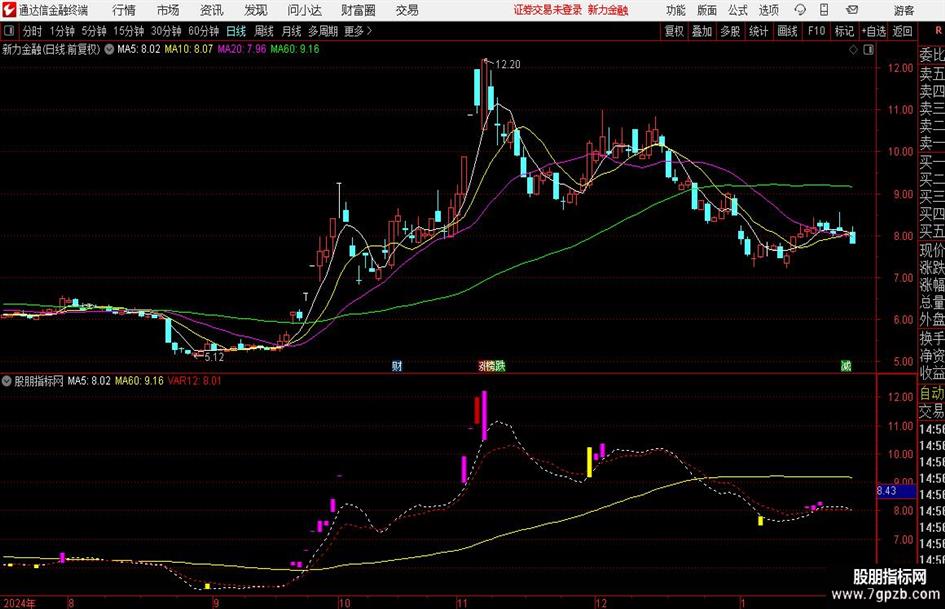Toggle the side panel icon above price axis
The width and height of the screenshot is (945, 609).
(868, 50)
